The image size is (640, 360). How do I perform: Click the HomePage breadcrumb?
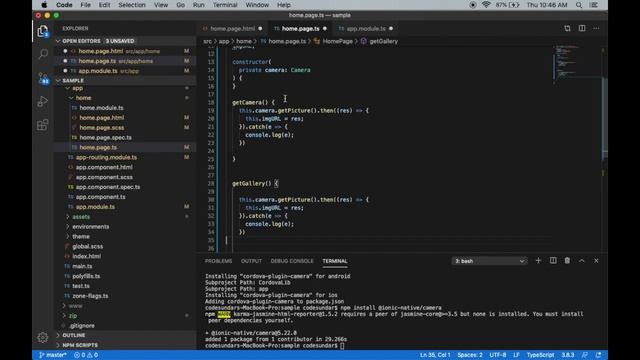(337, 41)
